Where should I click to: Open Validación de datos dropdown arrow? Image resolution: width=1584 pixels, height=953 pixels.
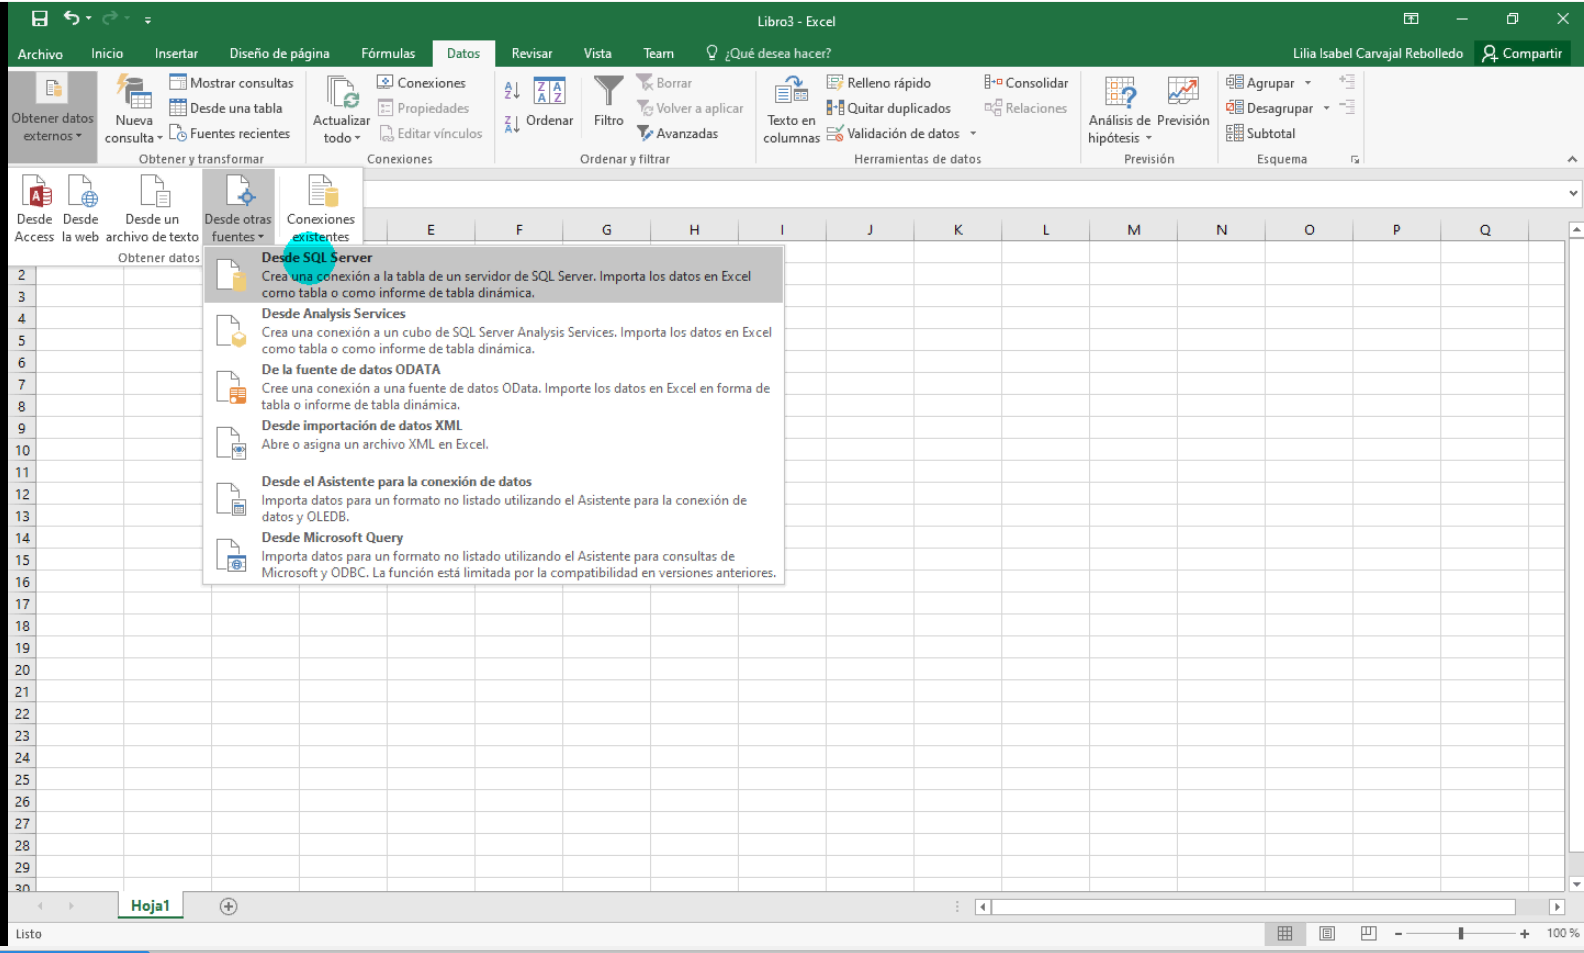coord(973,133)
